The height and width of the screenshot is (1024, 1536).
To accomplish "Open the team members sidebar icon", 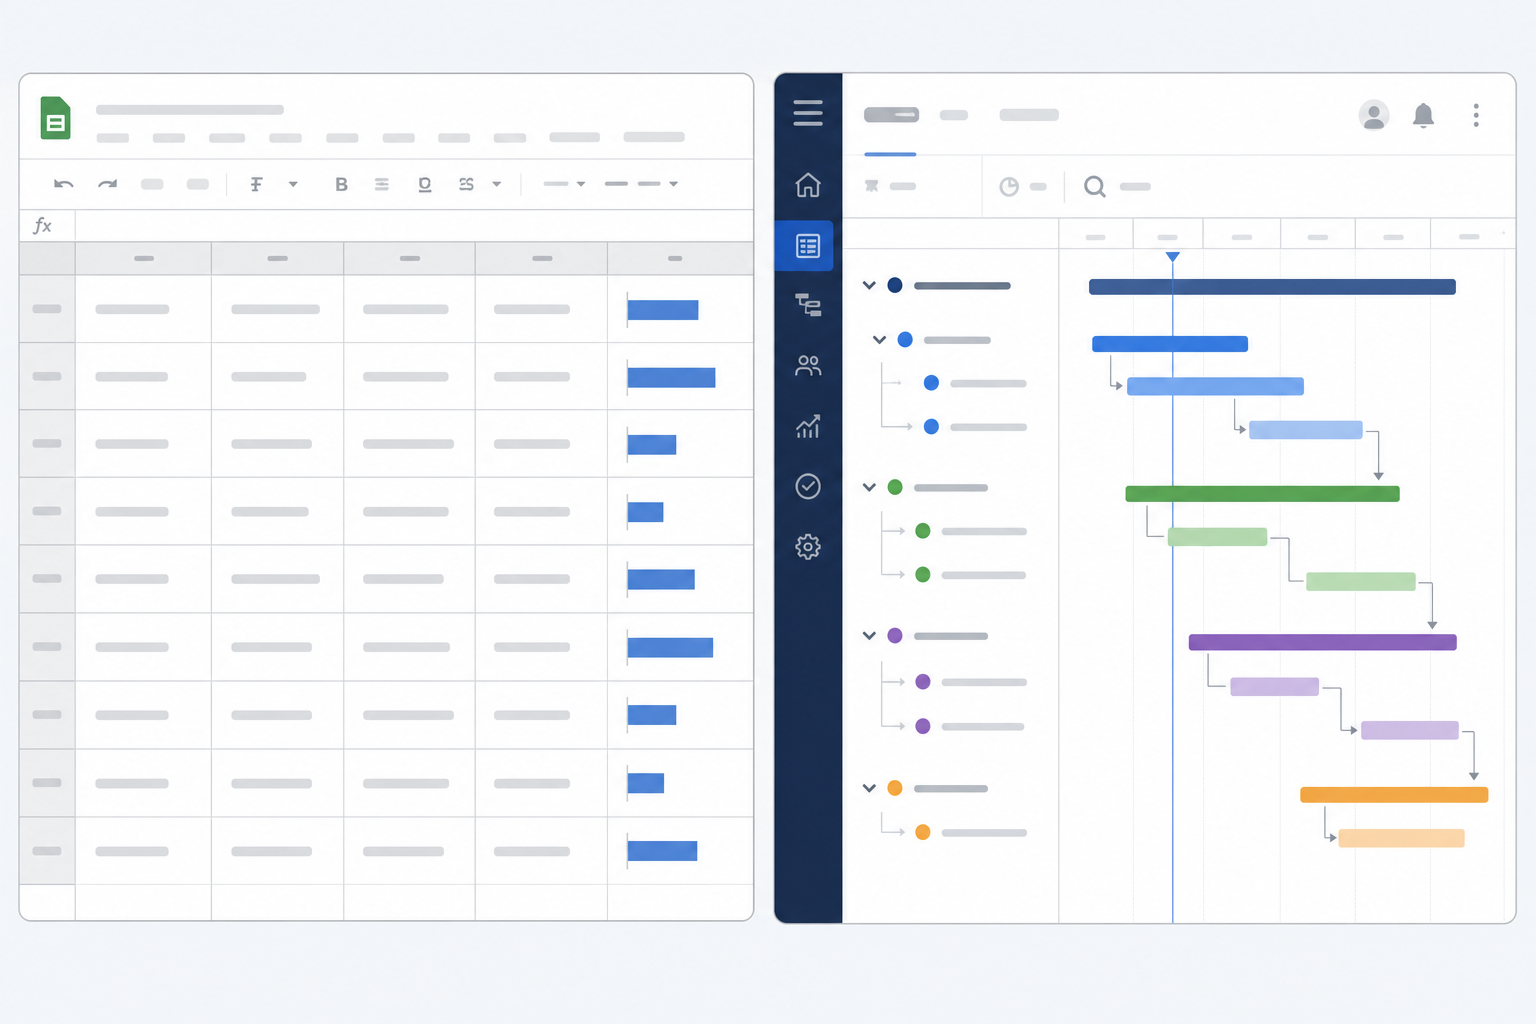I will 808,366.
